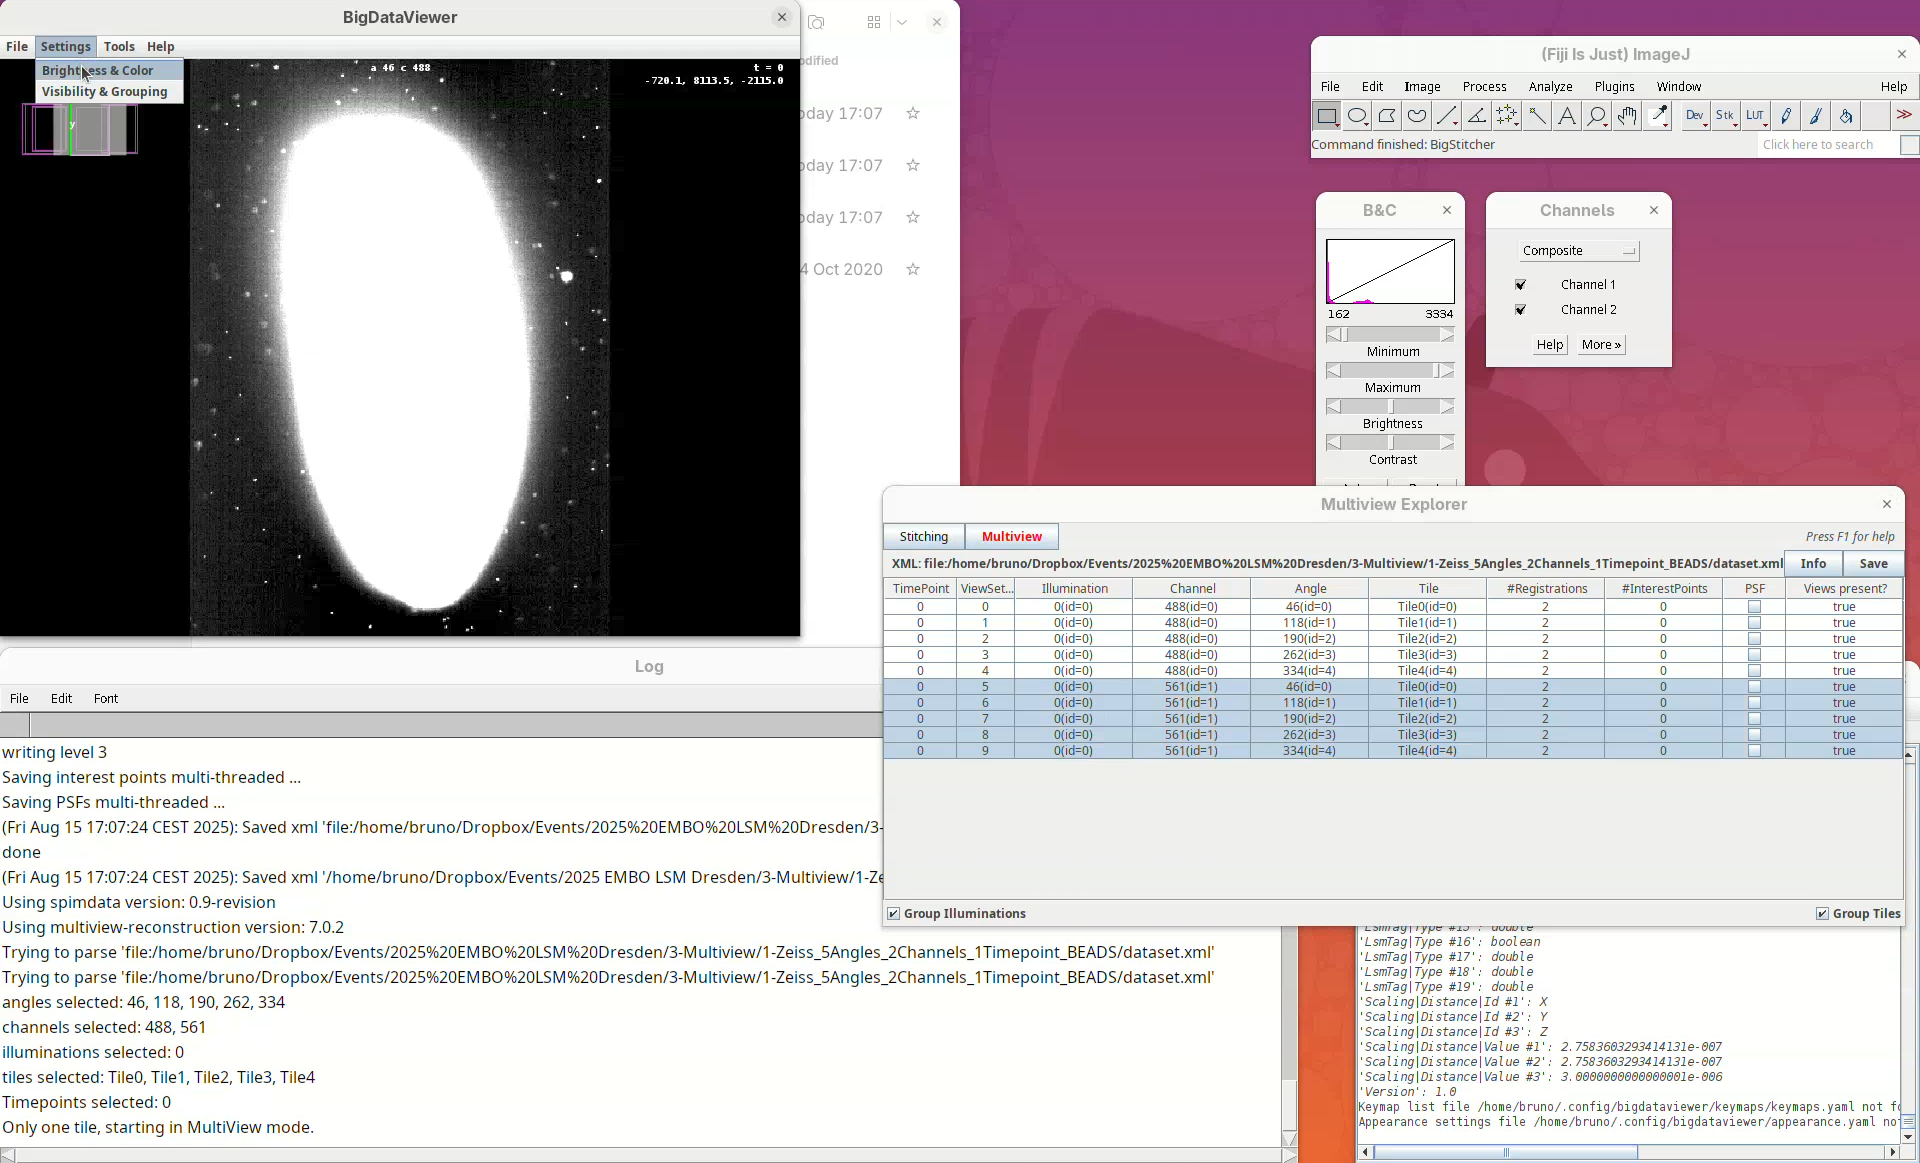The width and height of the screenshot is (1920, 1163).
Task: Expand more tools double-arrow
Action: (1904, 116)
